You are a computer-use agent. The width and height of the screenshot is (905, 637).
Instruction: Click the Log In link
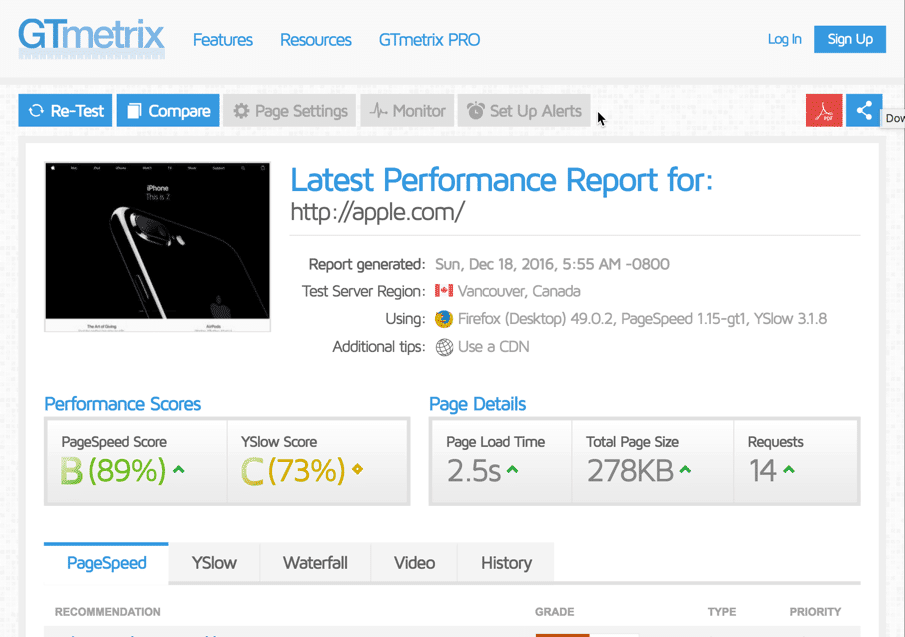pyautogui.click(x=784, y=39)
